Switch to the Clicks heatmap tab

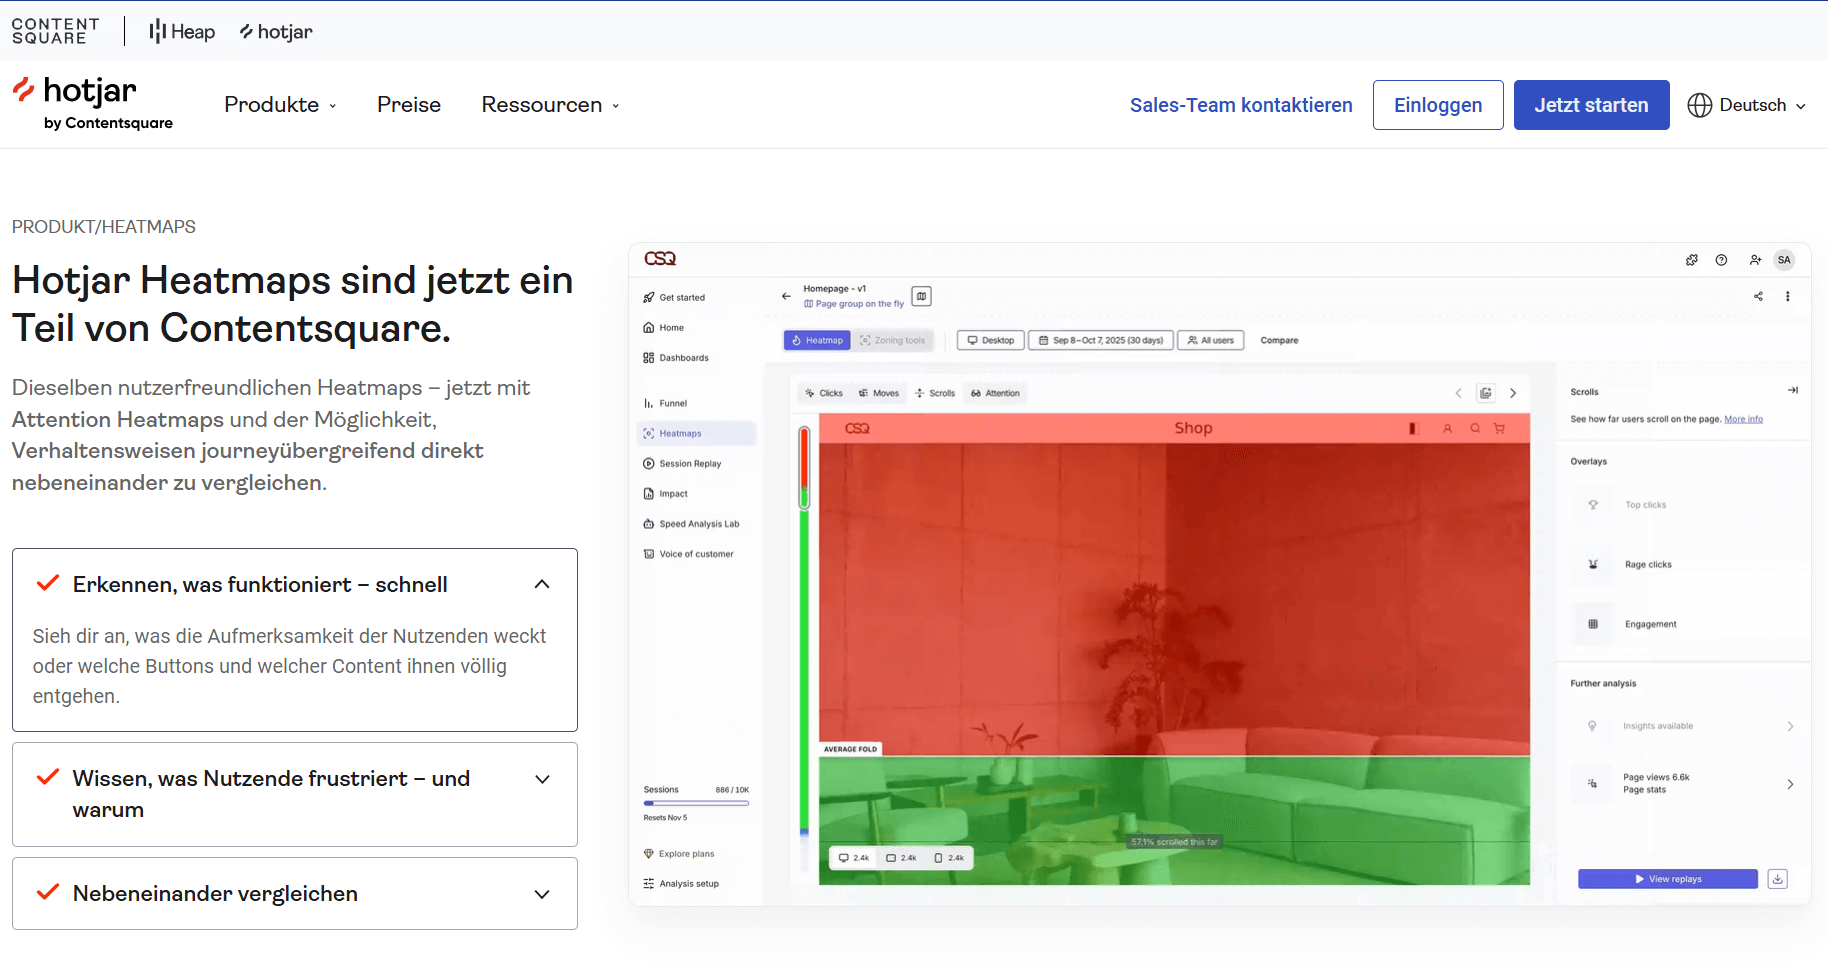coord(824,393)
